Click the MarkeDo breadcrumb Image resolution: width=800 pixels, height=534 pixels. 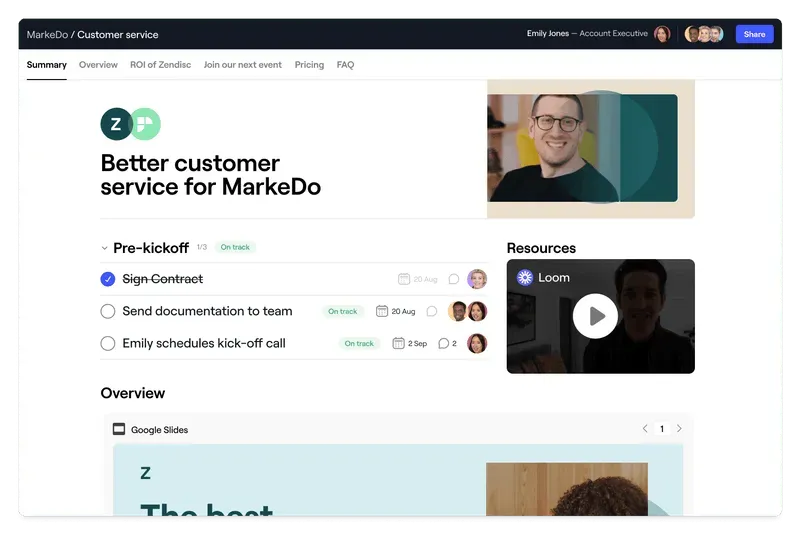(47, 35)
